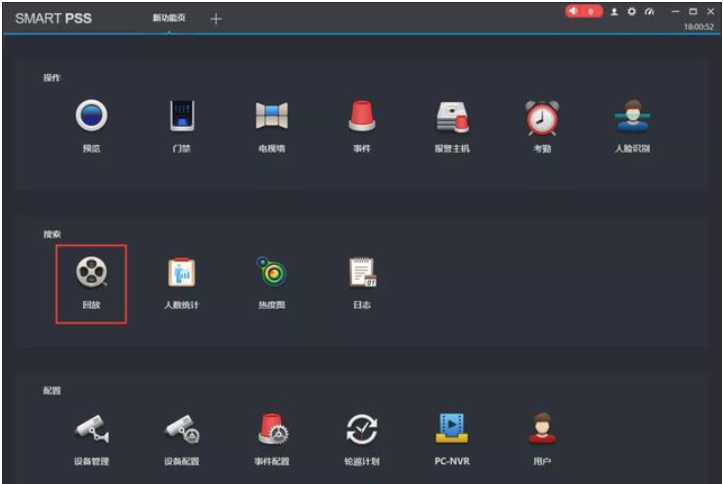
Task: Open the 考勤 attendance clock icon
Action: coord(542,118)
